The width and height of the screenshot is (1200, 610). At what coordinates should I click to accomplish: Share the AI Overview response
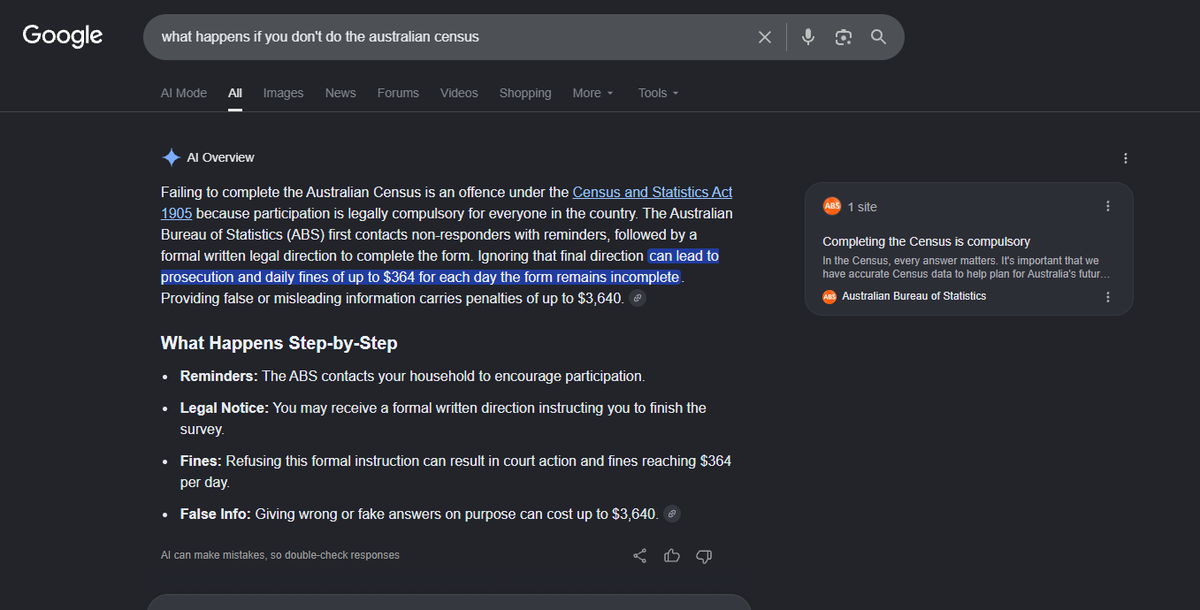click(x=640, y=556)
